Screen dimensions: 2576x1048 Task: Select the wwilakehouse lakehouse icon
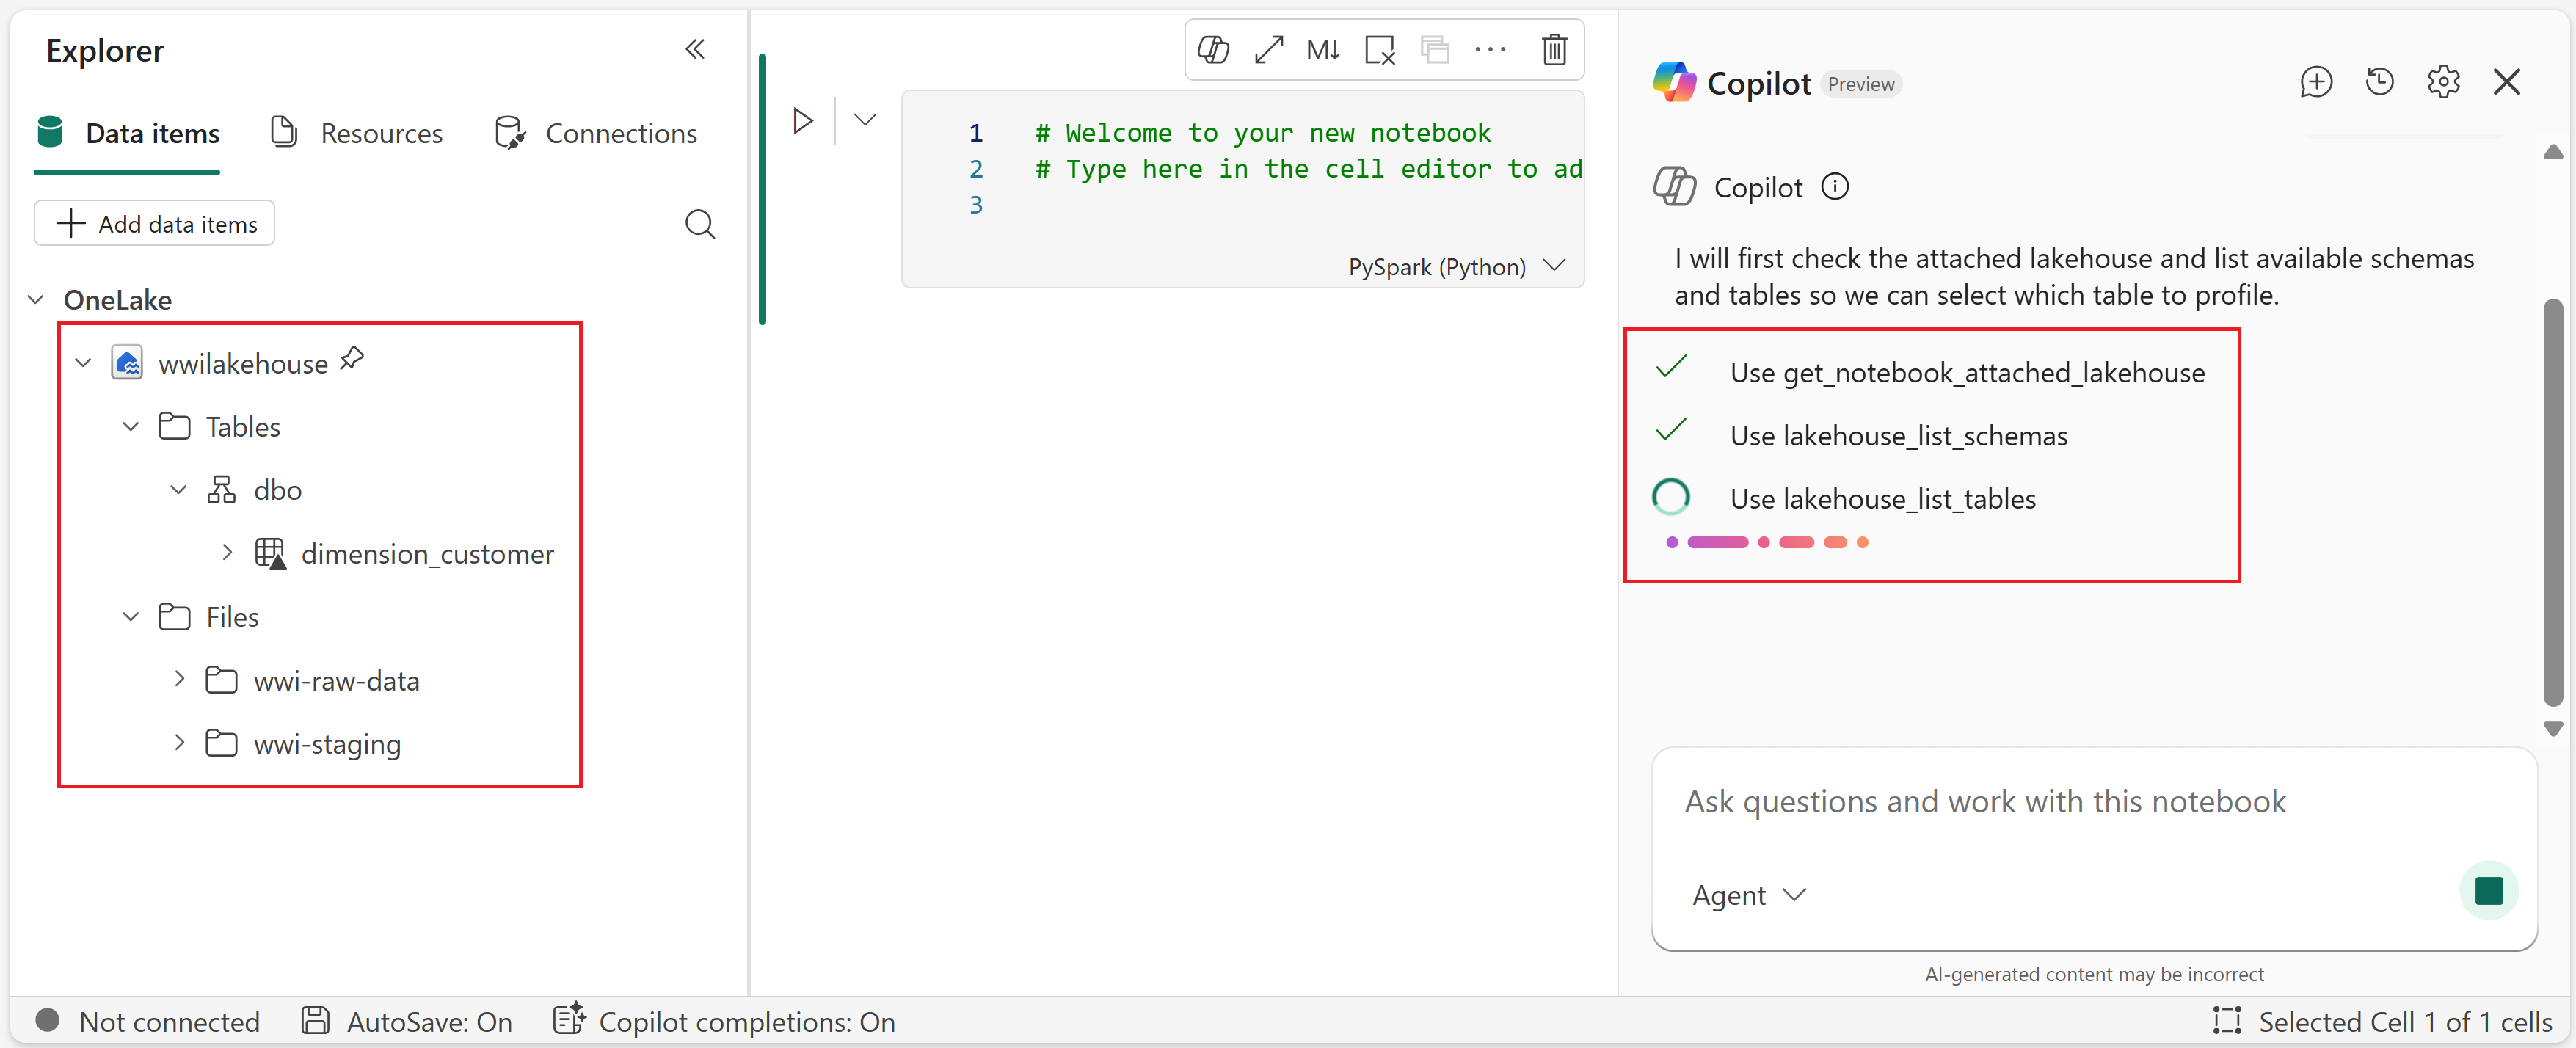(x=127, y=363)
